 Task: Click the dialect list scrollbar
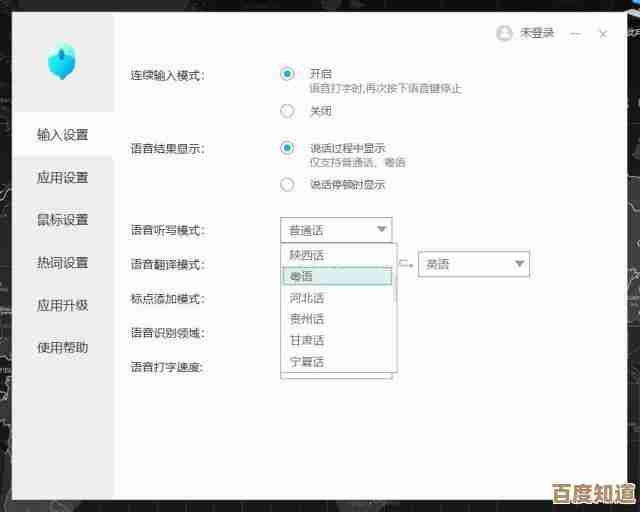click(395, 285)
